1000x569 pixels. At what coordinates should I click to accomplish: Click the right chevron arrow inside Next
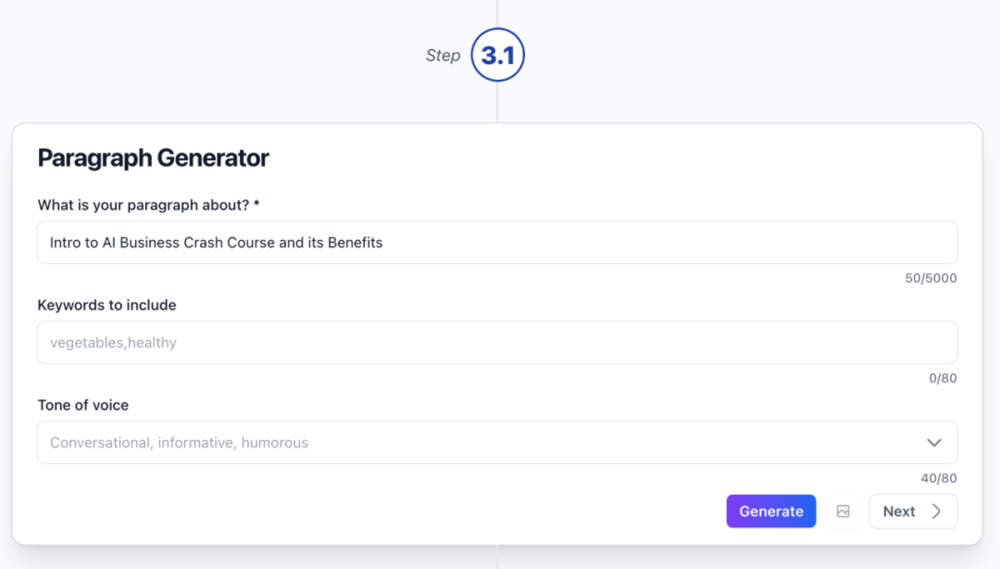(x=936, y=511)
